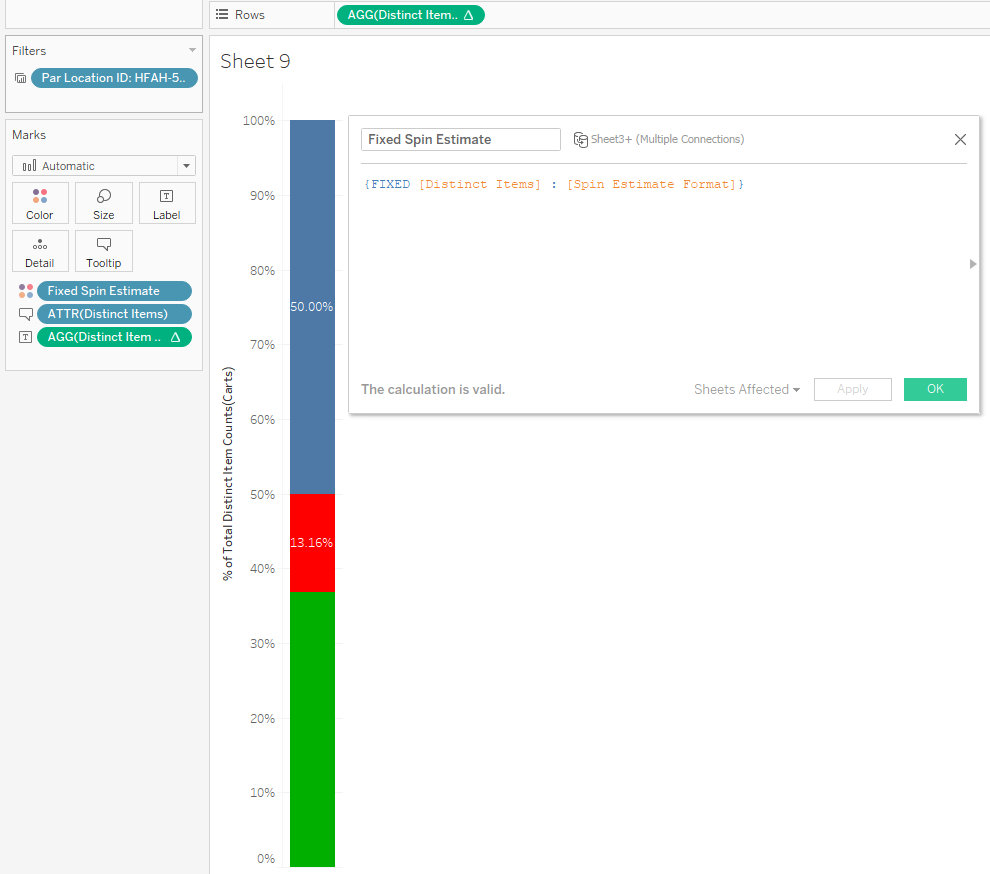Open the Filters shelf dropdown arrow

tap(192, 50)
